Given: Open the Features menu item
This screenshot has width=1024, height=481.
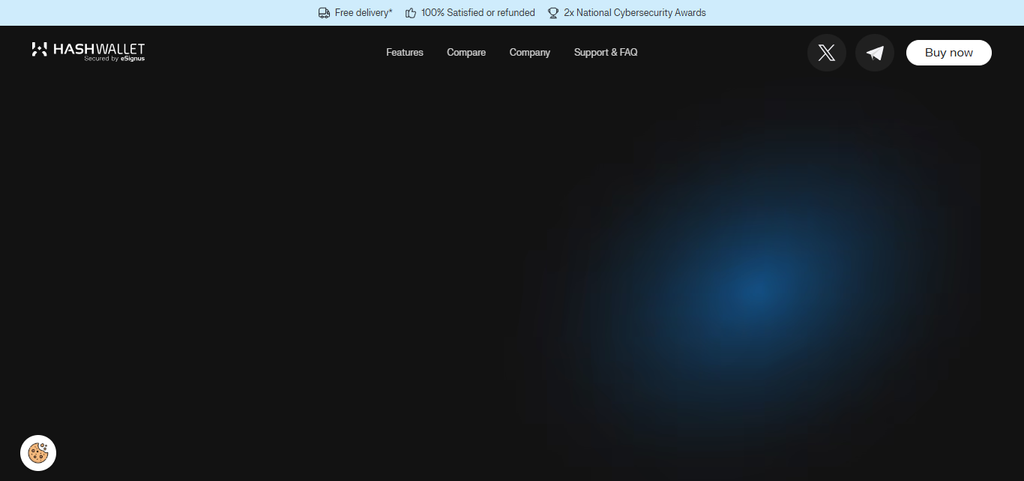Looking at the screenshot, I should click(404, 52).
